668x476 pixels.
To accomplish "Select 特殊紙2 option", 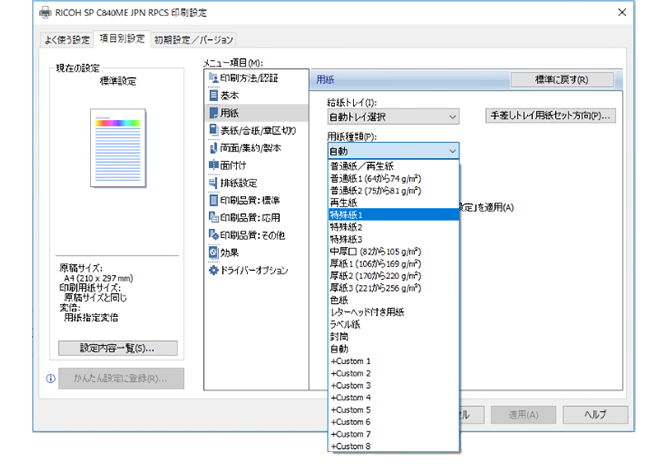I will click(393, 227).
